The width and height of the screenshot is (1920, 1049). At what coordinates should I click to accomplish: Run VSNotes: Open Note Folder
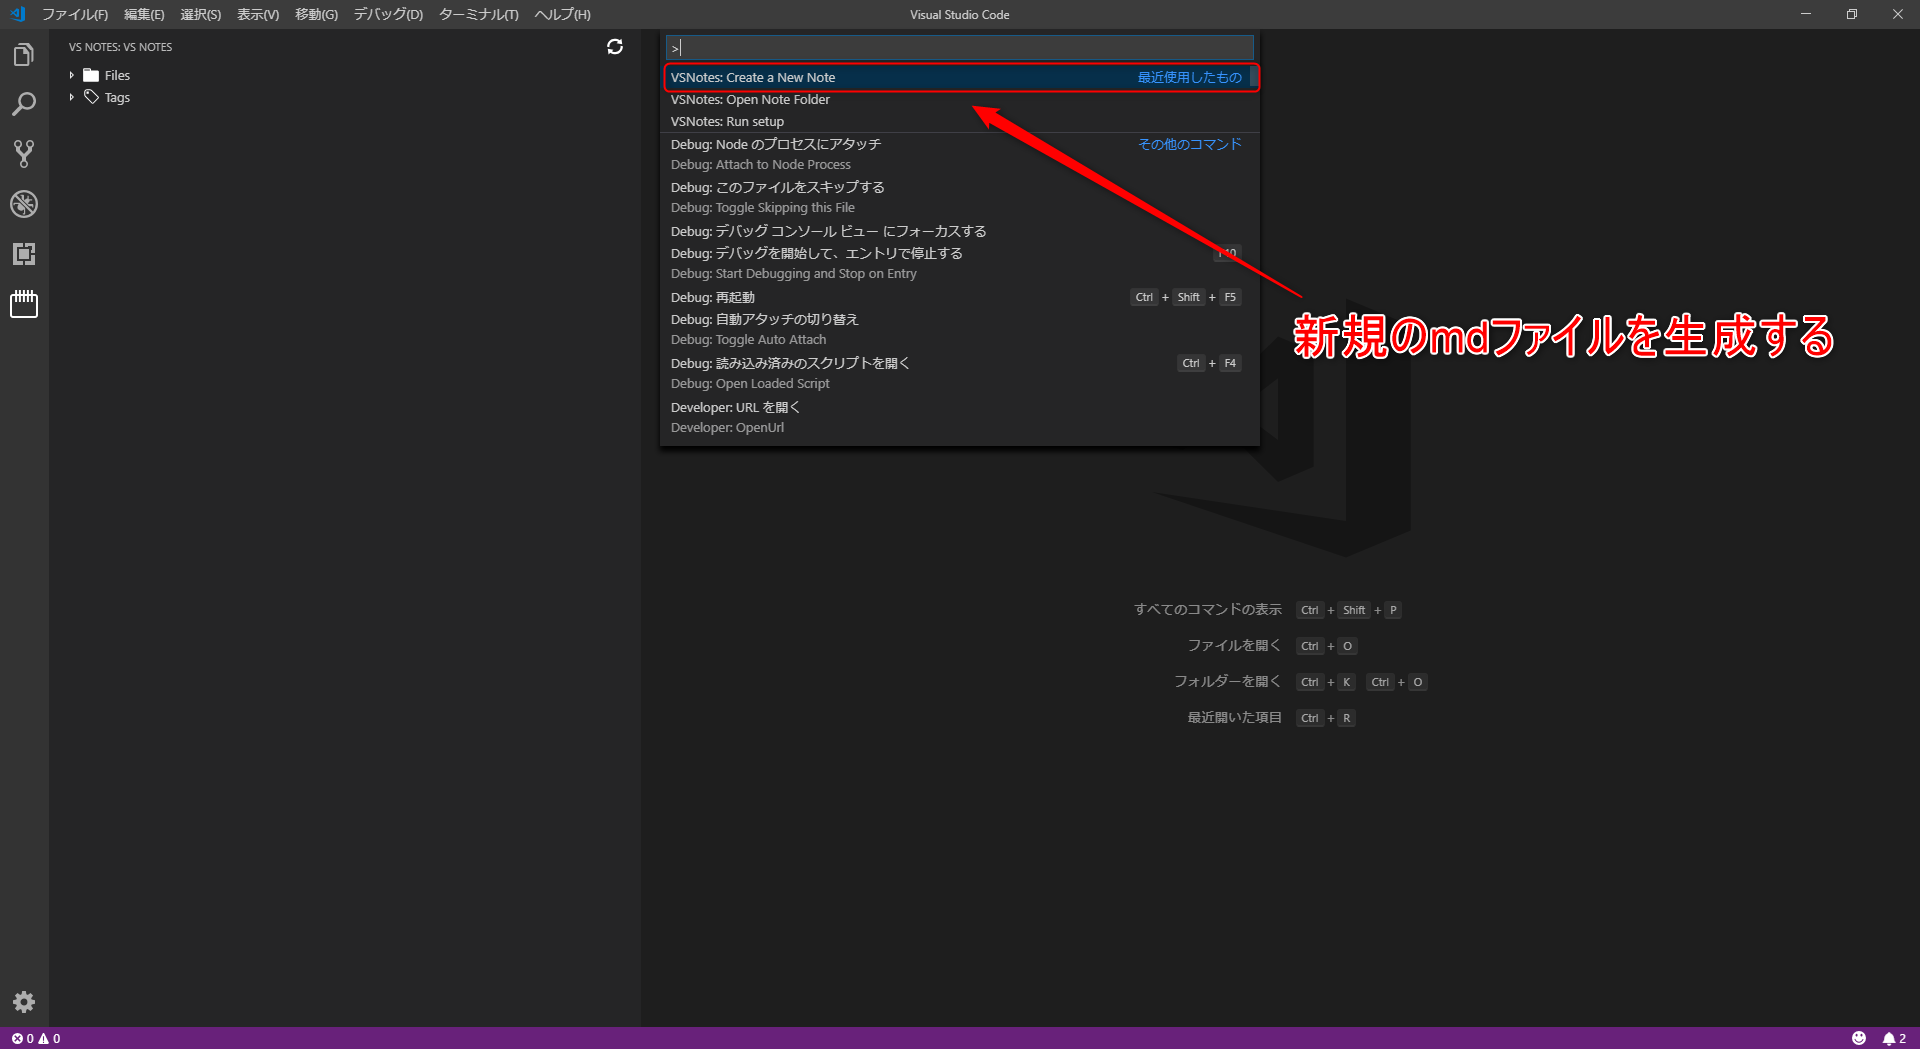point(960,99)
